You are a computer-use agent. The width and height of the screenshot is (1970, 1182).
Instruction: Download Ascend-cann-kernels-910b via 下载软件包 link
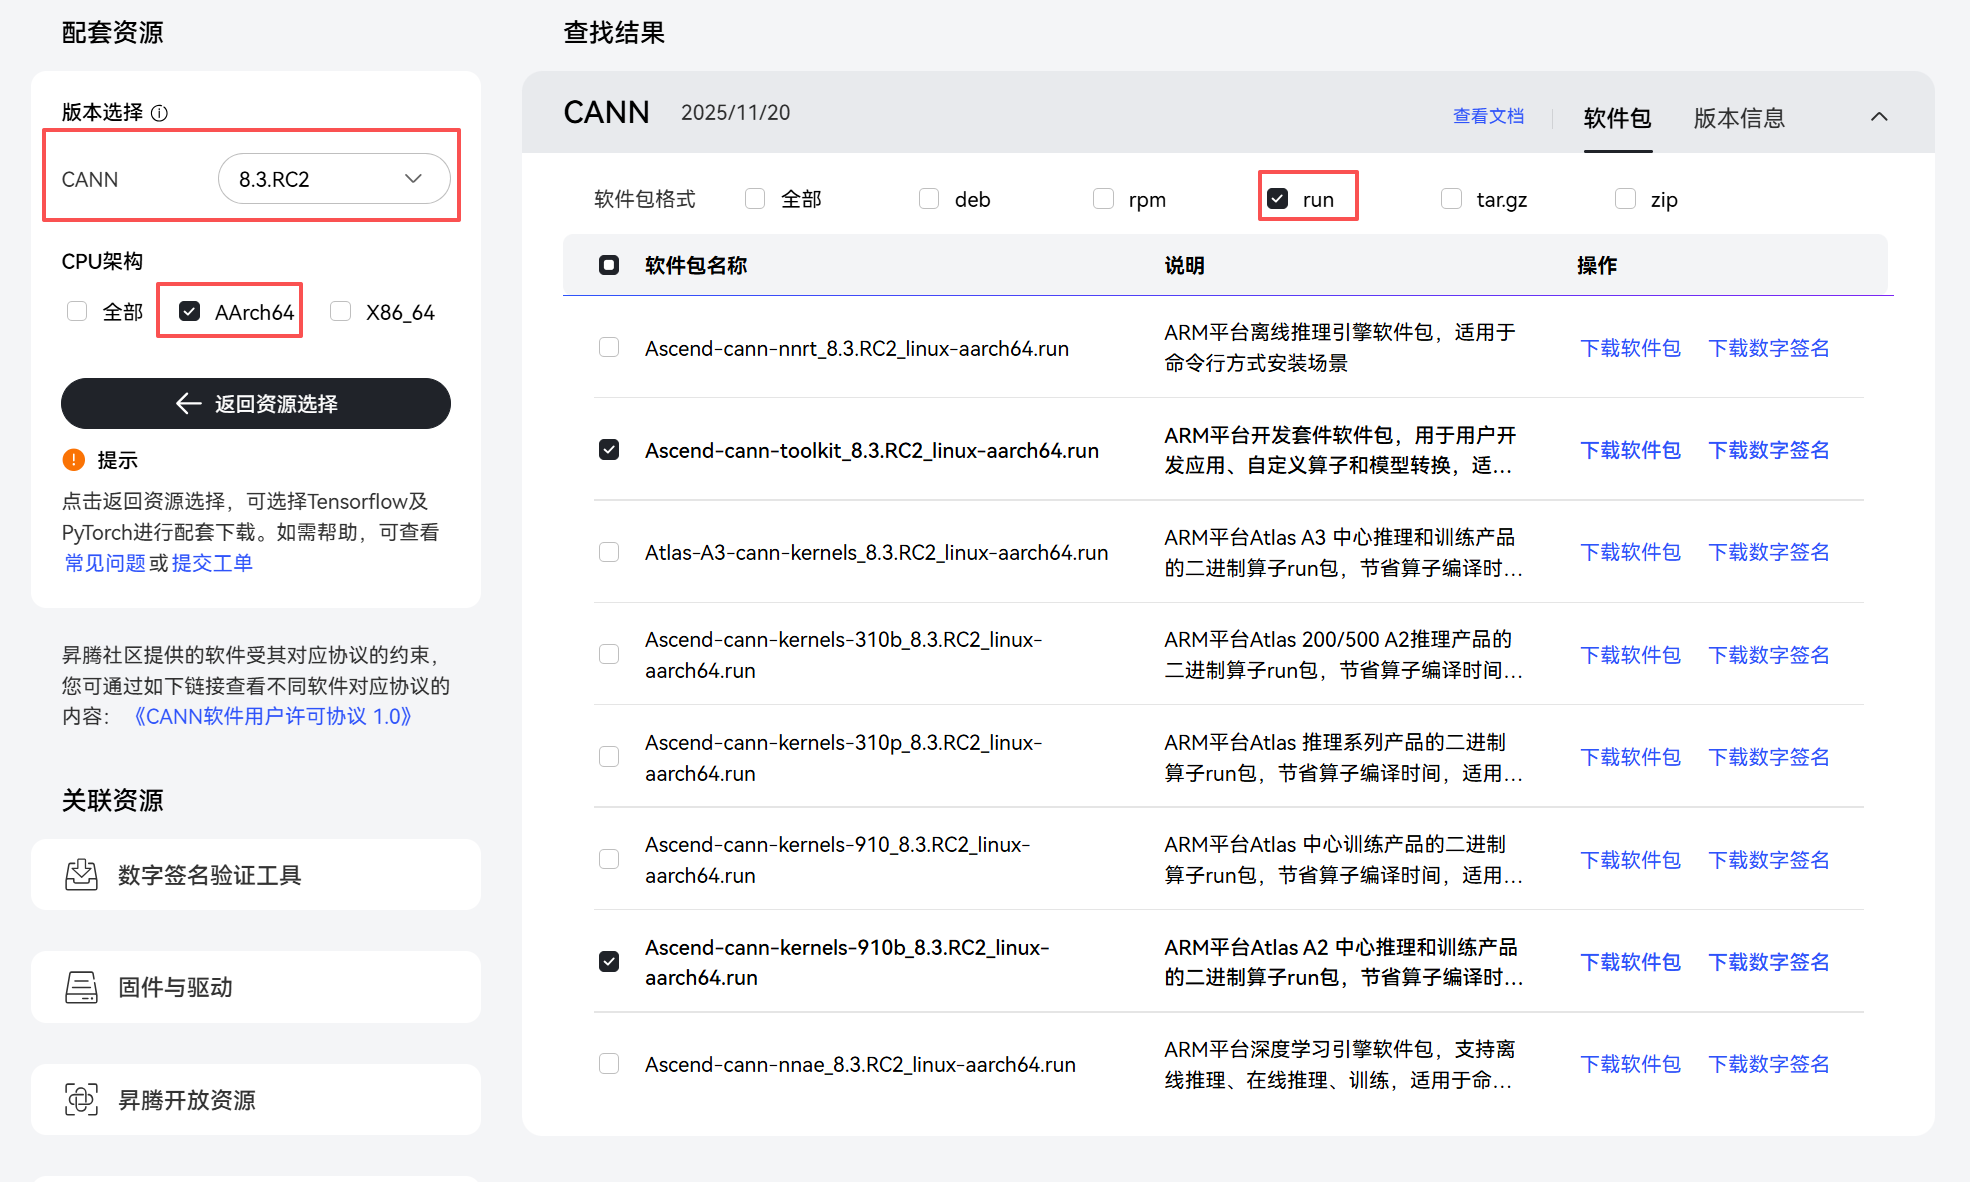coord(1630,961)
